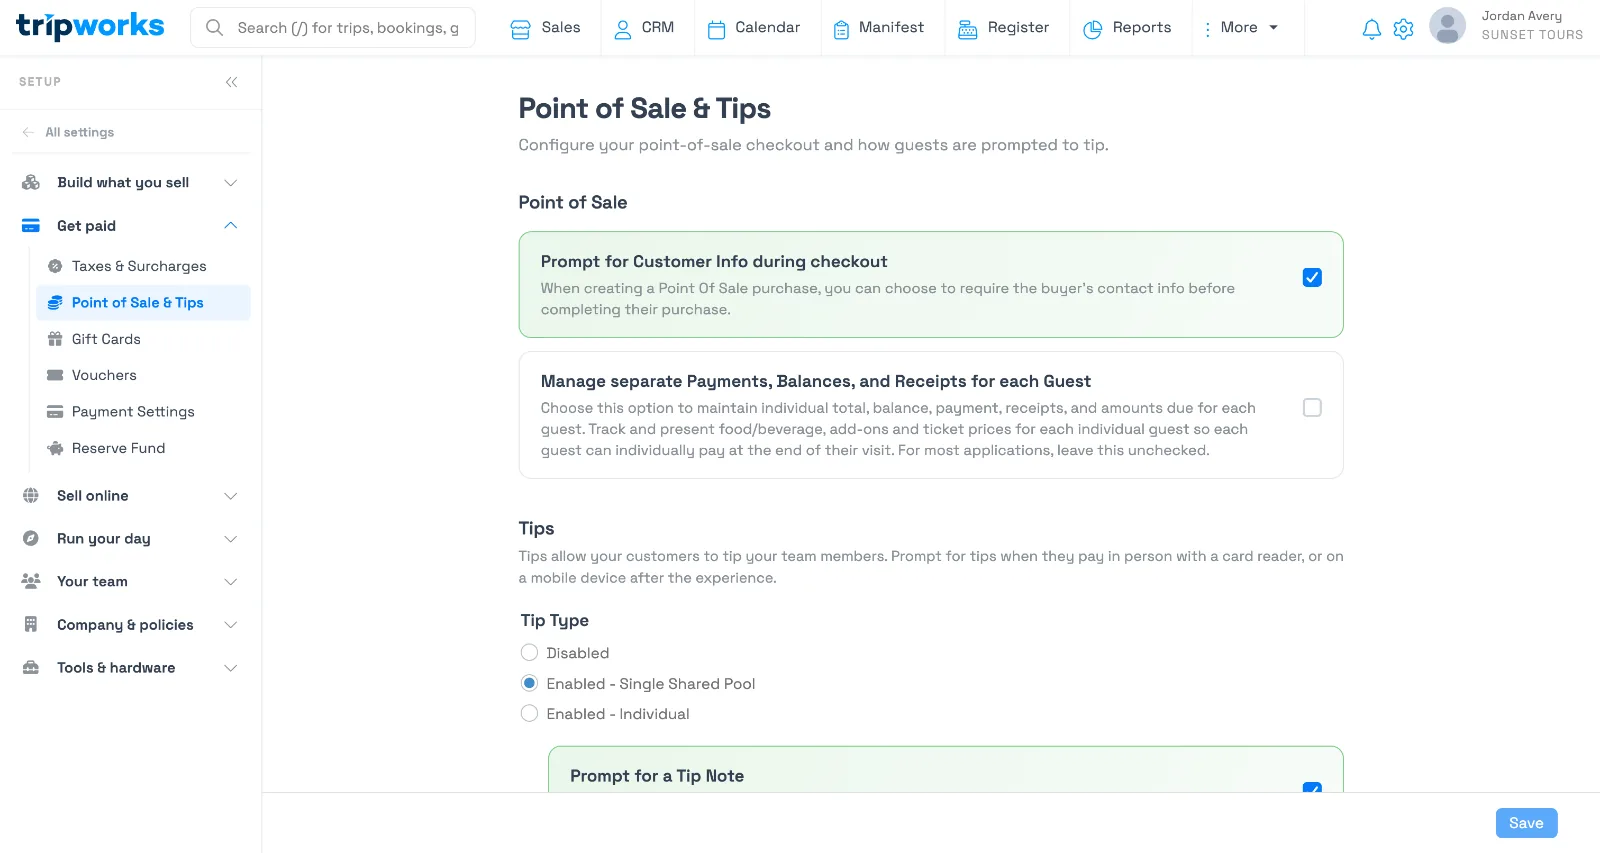The height and width of the screenshot is (853, 1600).
Task: Uncheck Prompt for Customer Info during checkout
Action: point(1312,278)
